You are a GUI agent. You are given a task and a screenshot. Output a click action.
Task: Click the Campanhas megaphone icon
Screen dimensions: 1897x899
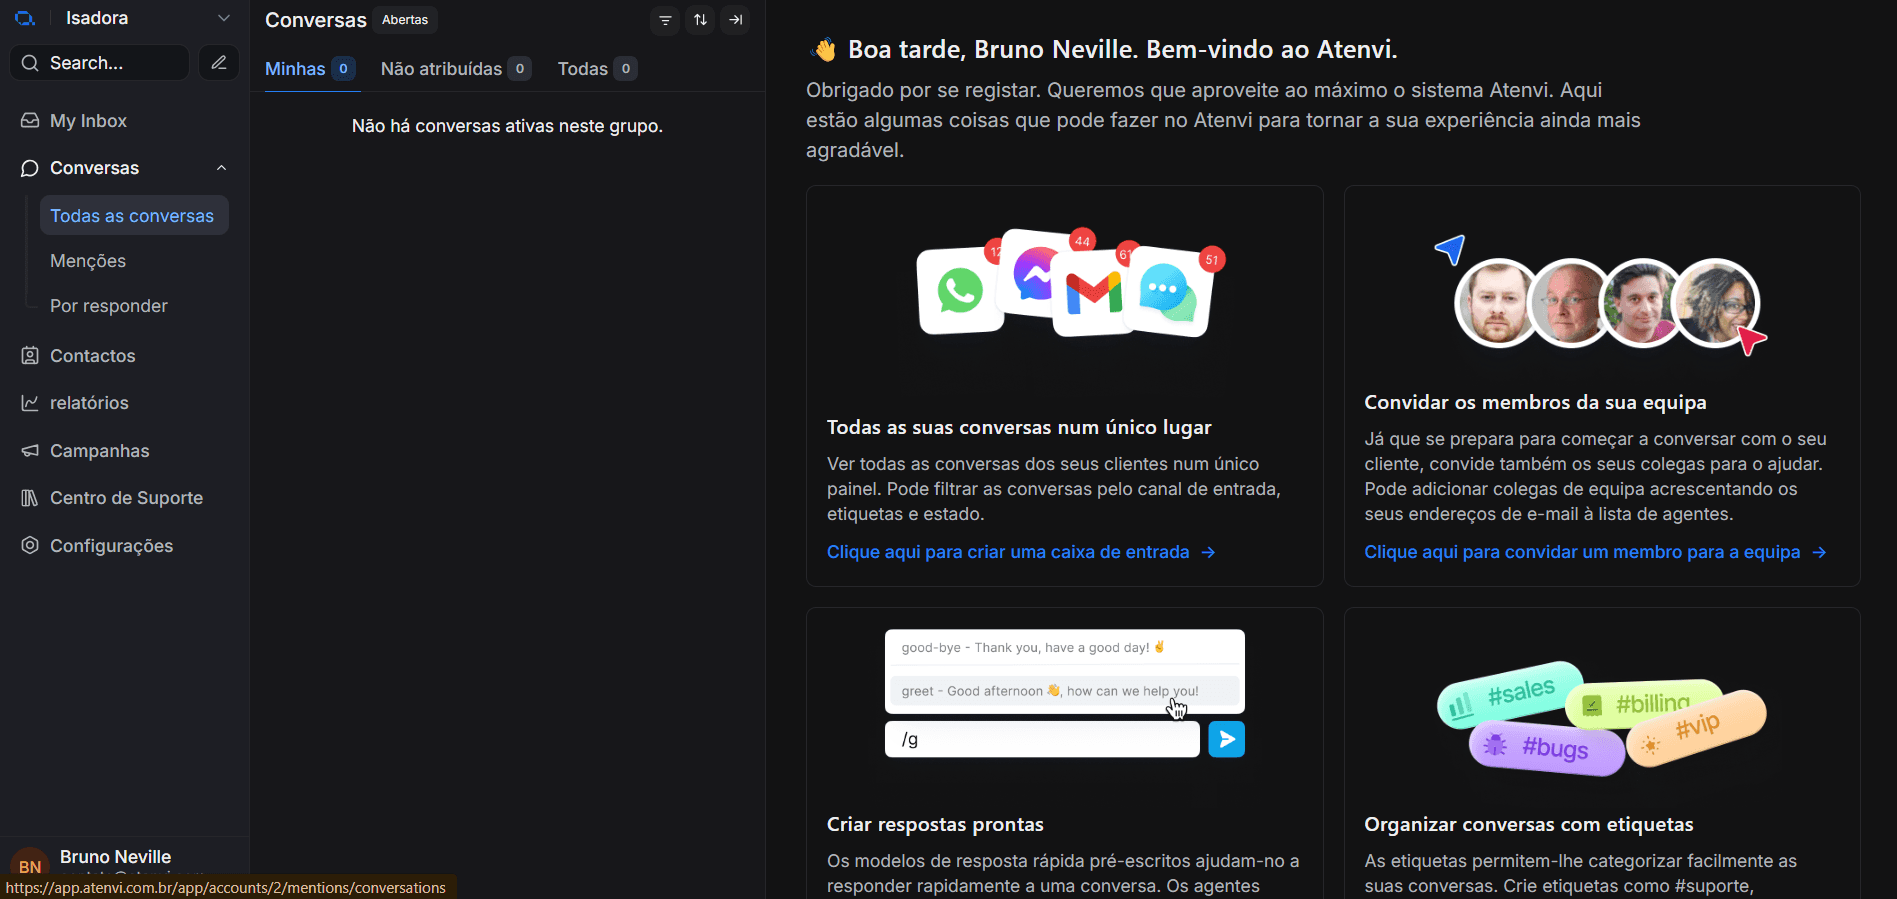[x=30, y=451]
